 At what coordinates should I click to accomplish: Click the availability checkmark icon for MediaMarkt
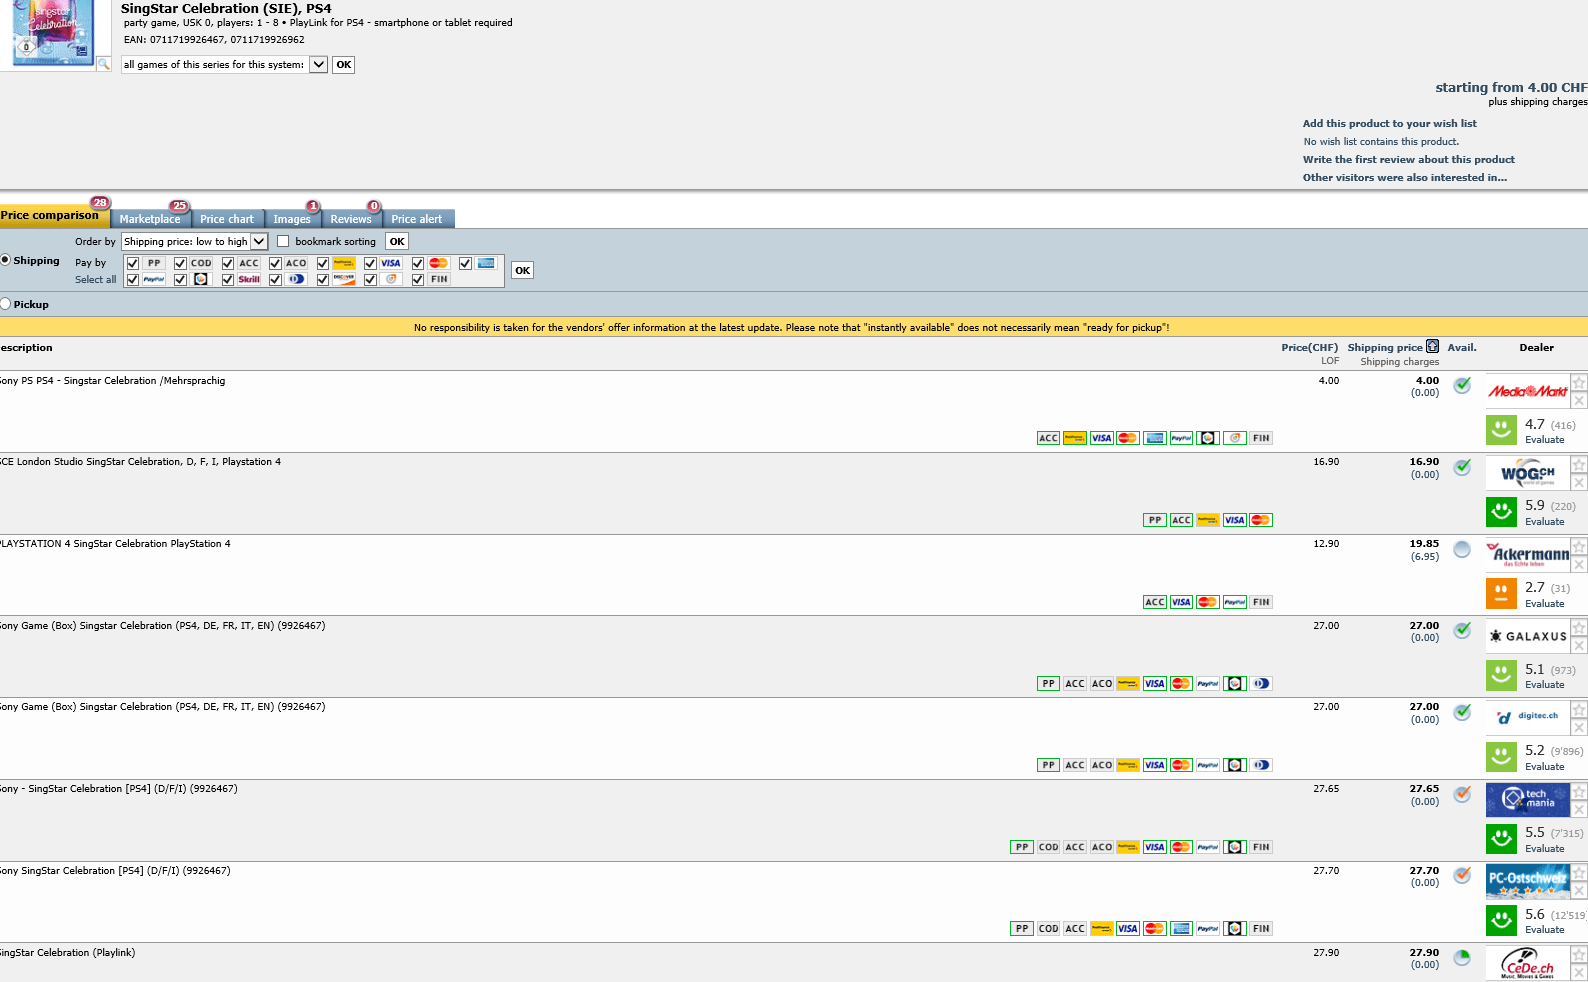click(1462, 385)
